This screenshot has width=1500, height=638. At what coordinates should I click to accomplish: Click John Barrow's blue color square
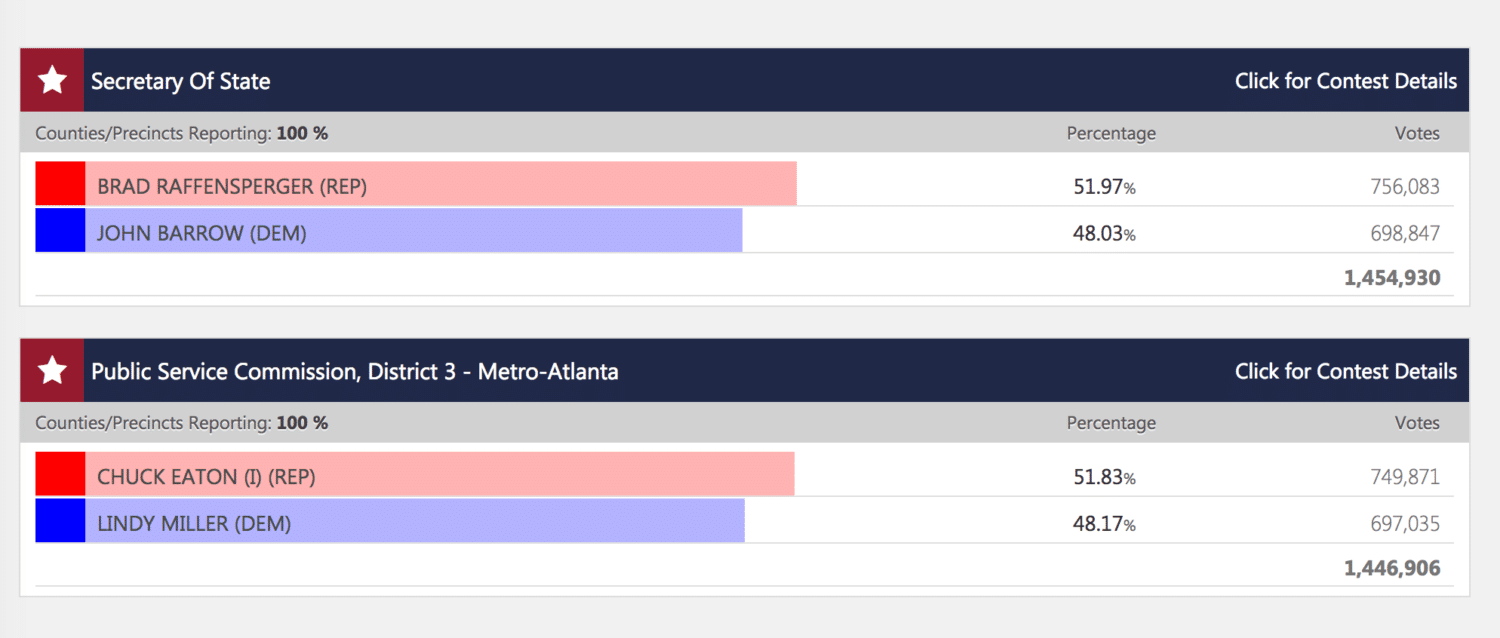[60, 231]
